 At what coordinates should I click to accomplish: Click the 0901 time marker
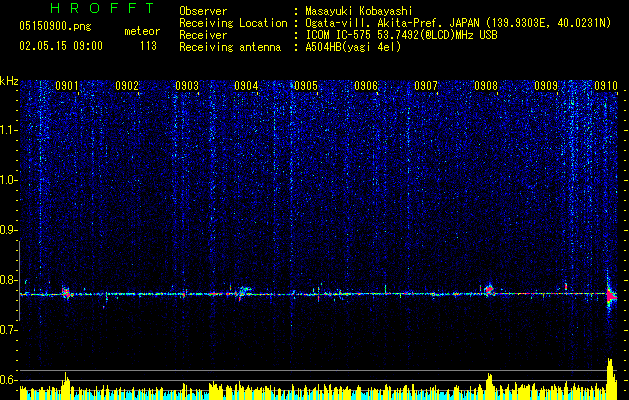tap(67, 86)
